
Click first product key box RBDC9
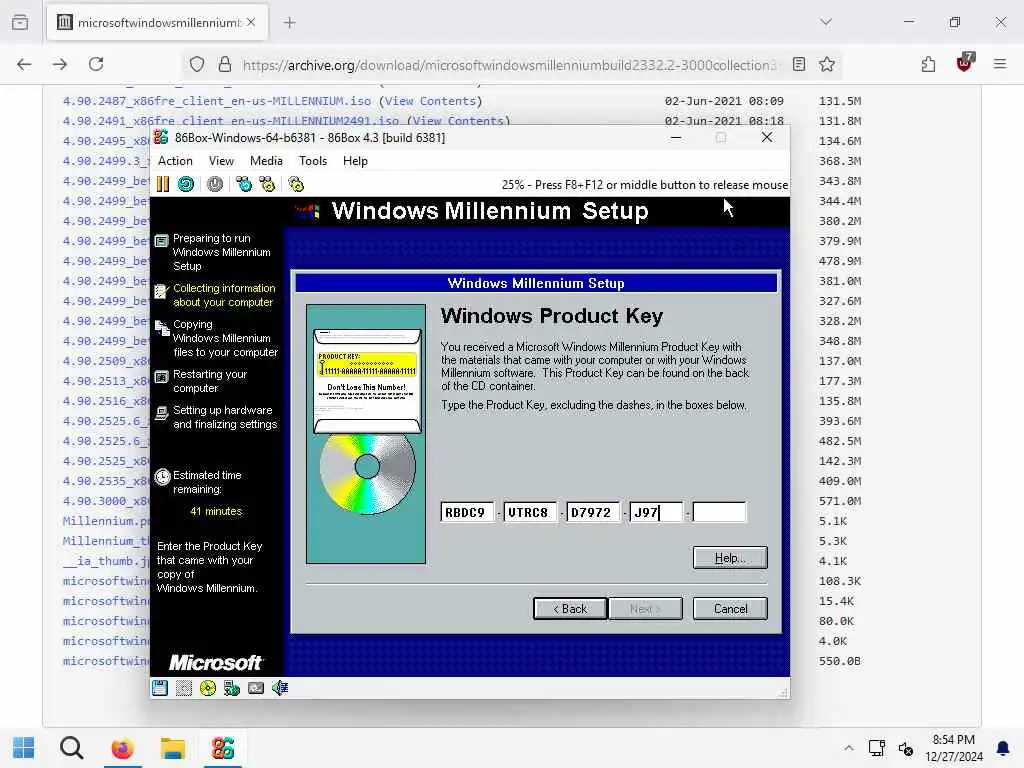tap(467, 512)
